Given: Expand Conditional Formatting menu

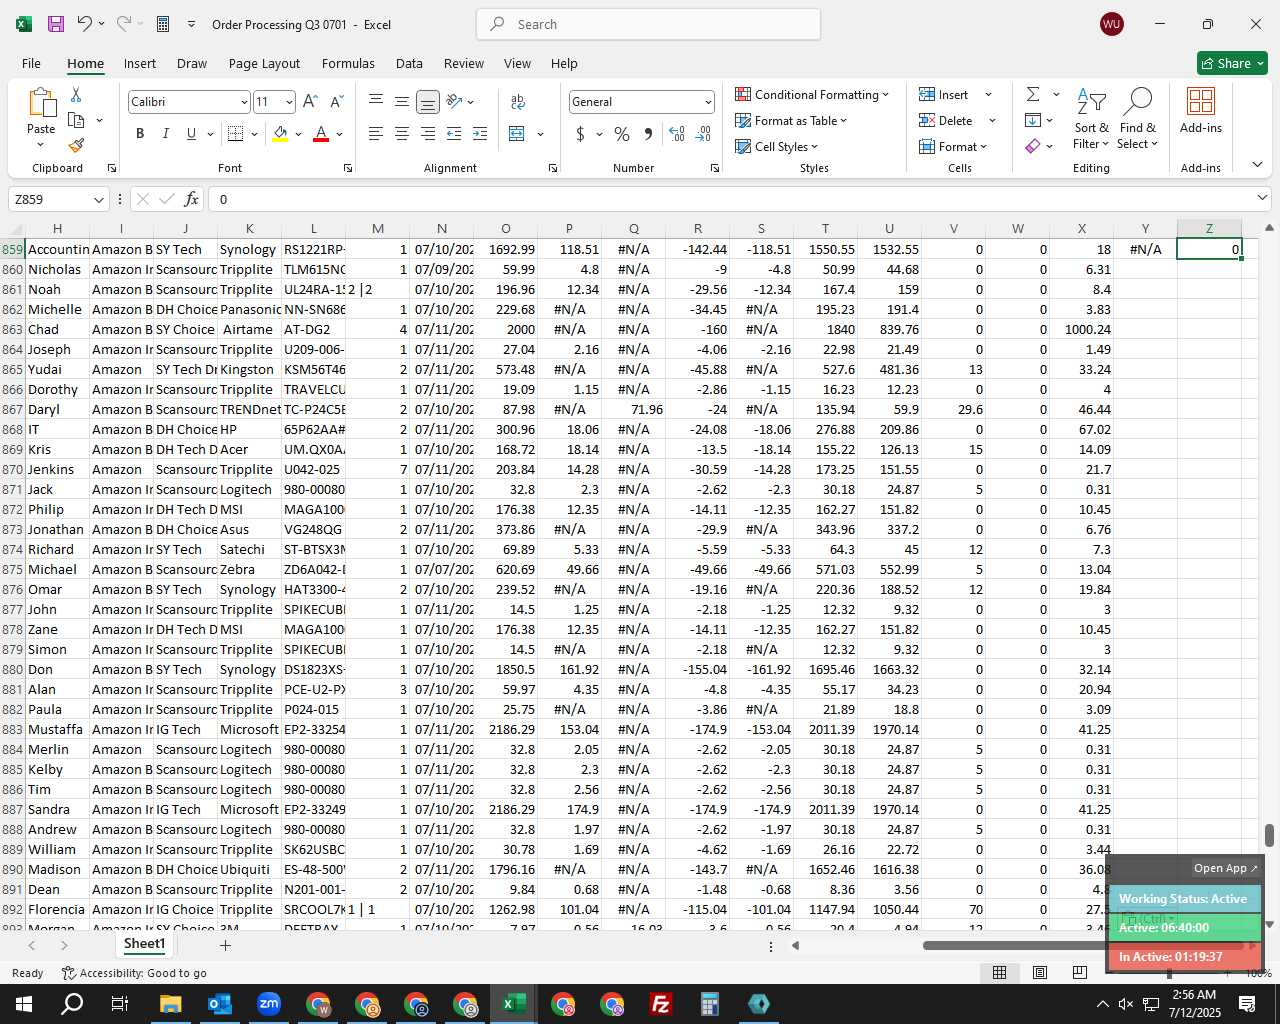Looking at the screenshot, I should [812, 94].
